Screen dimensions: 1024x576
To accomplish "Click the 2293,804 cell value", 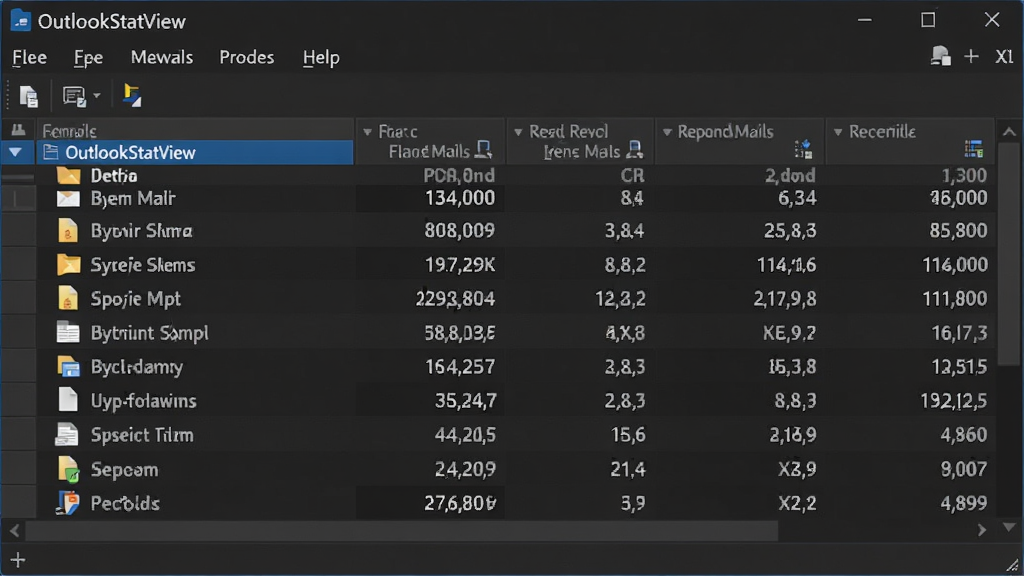I will coord(455,298).
